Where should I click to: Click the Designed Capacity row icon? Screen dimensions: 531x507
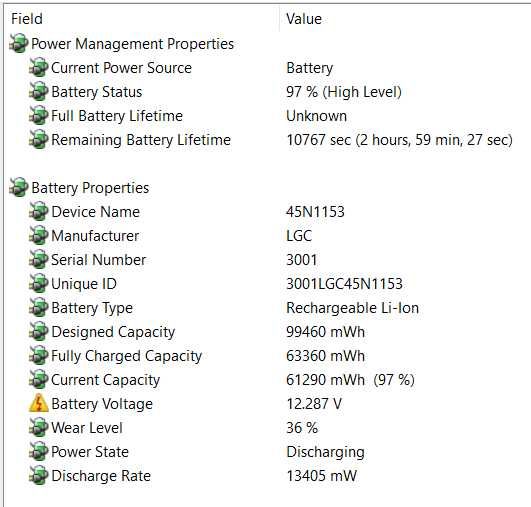point(38,332)
